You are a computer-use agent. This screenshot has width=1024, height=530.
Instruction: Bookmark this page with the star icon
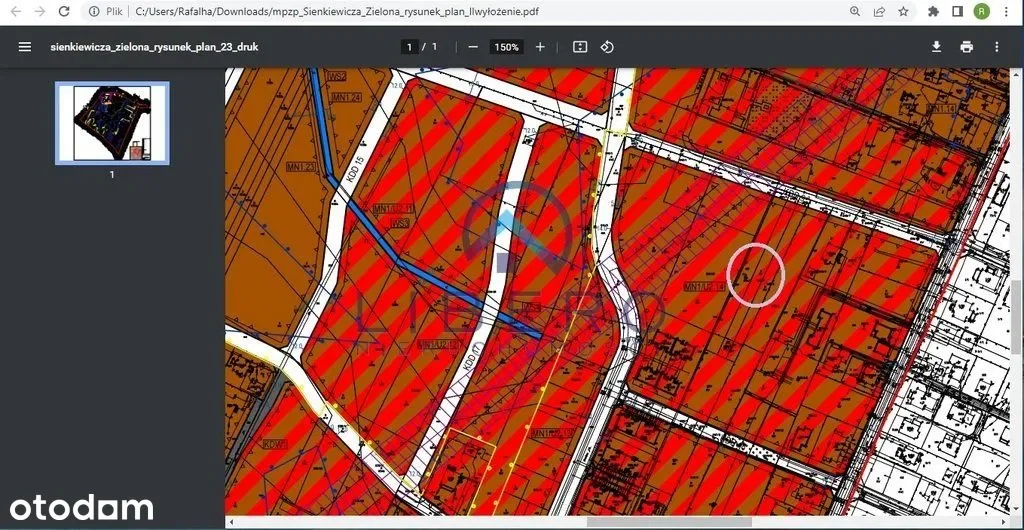tap(903, 12)
